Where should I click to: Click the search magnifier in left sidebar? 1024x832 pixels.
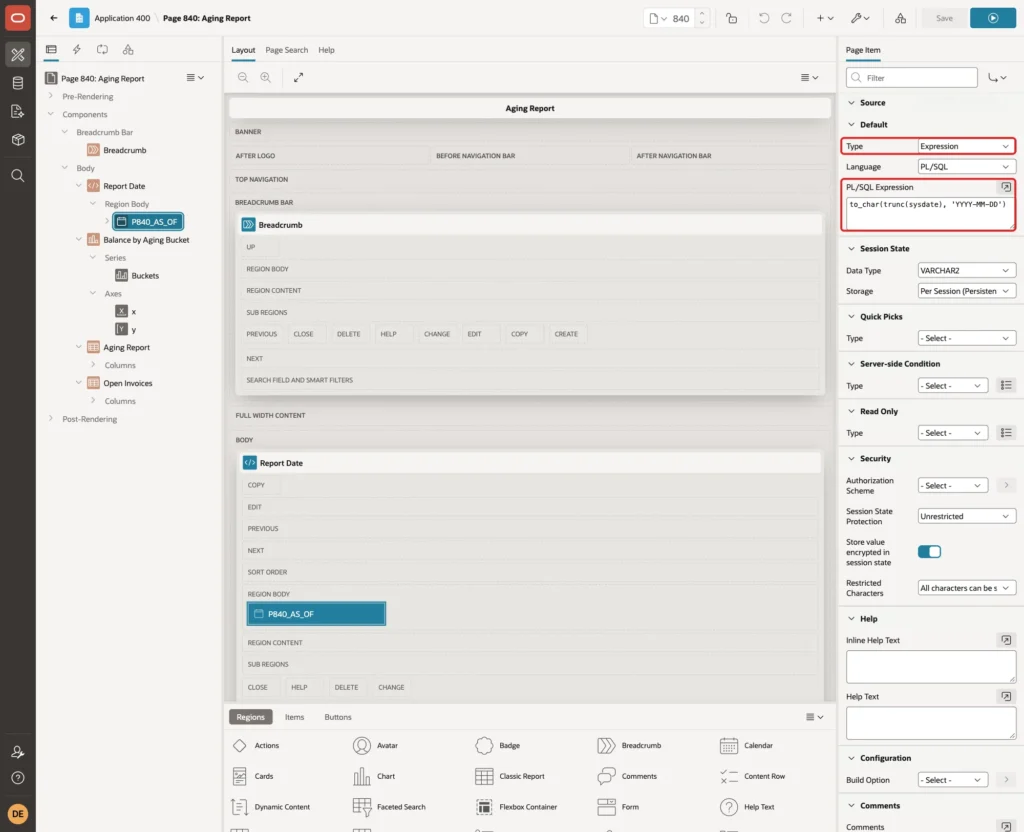(18, 176)
